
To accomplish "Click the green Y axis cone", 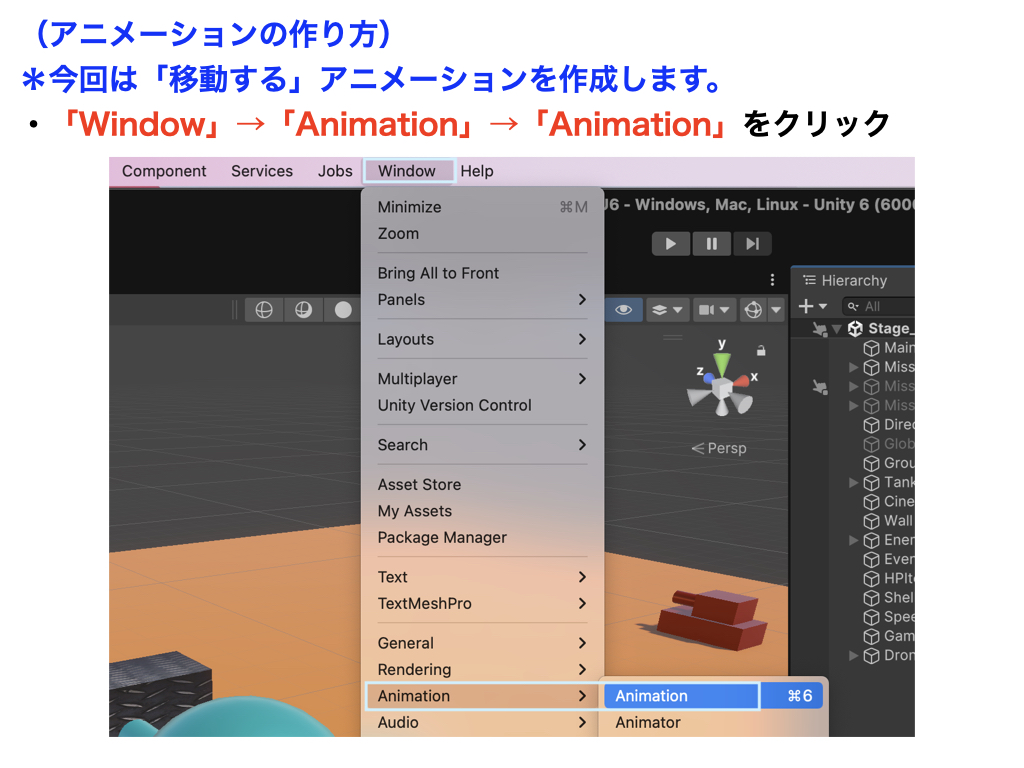I will [x=722, y=361].
